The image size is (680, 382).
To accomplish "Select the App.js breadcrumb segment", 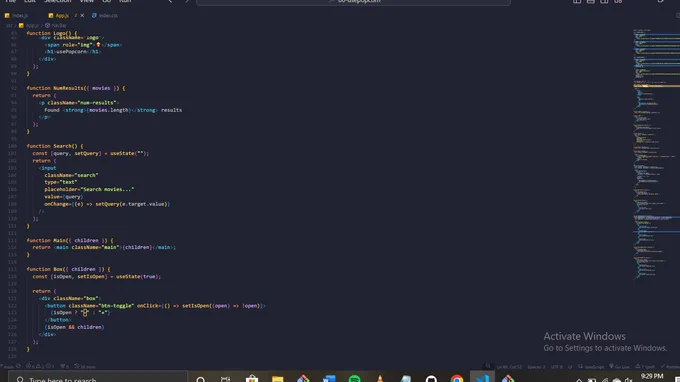I will click(x=29, y=26).
